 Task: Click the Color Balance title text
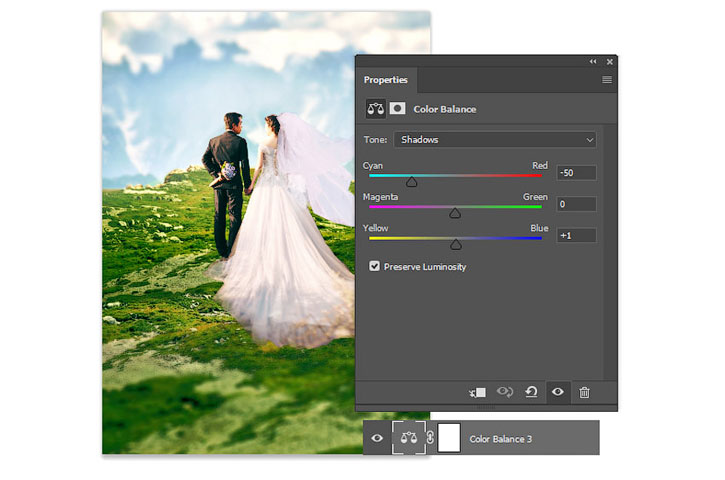(445, 109)
